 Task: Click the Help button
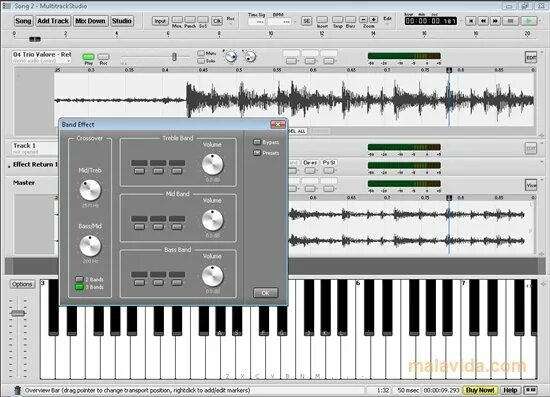click(x=510, y=390)
